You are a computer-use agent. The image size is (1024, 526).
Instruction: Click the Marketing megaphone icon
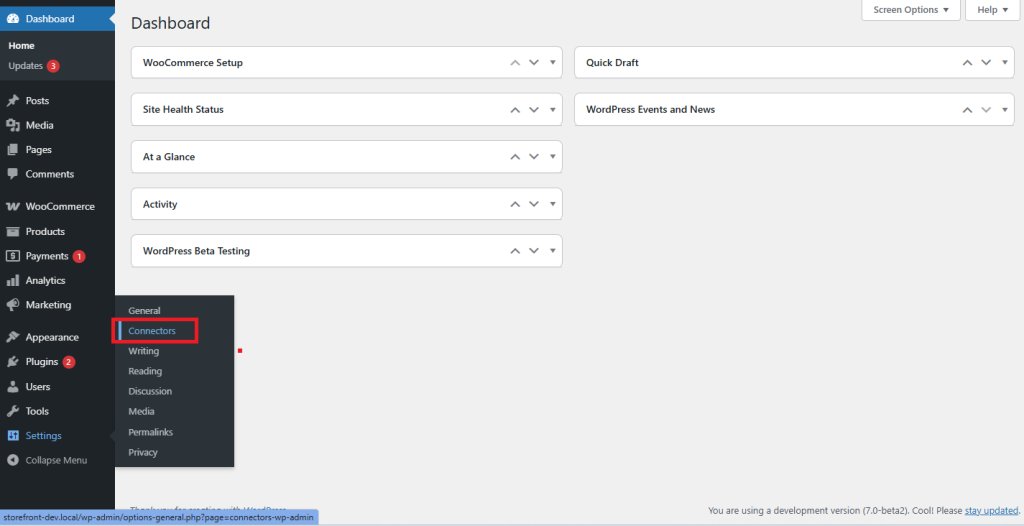(x=13, y=305)
